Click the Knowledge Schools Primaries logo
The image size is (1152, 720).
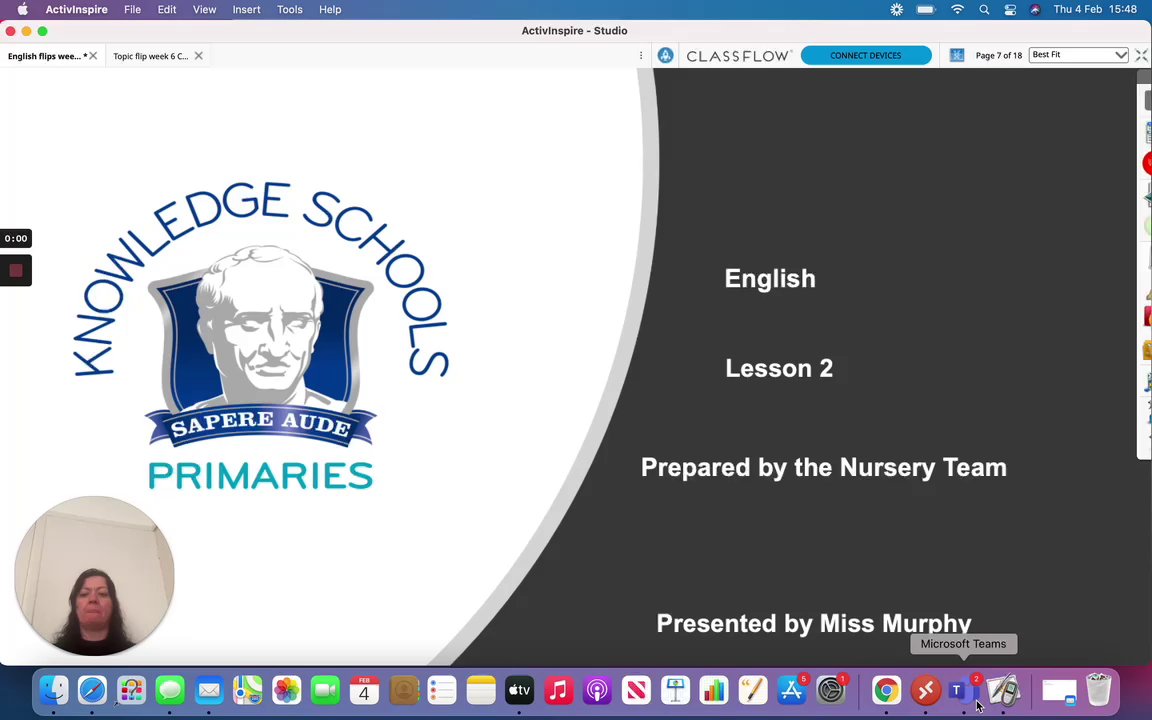coord(261,336)
